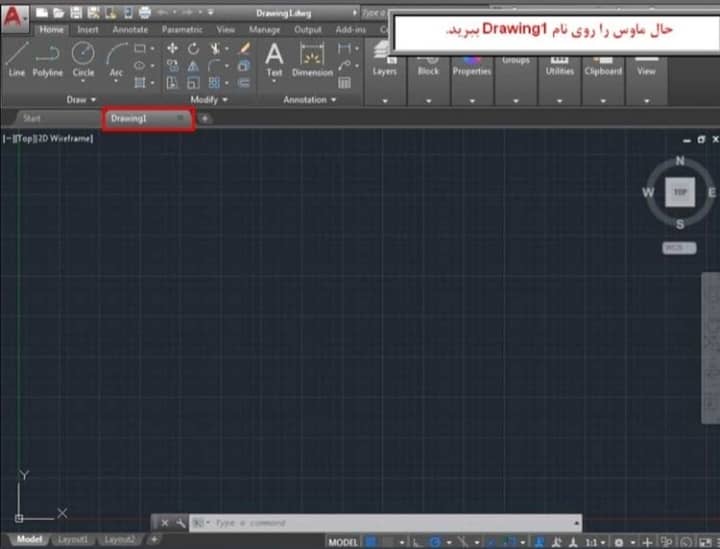
Task: Expand the Draw panel flyout
Action: 81,100
